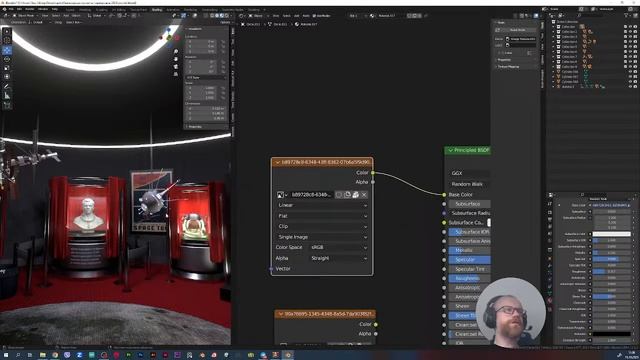Open the Single Image source dropdown
The height and width of the screenshot is (360, 640).
pos(322,237)
